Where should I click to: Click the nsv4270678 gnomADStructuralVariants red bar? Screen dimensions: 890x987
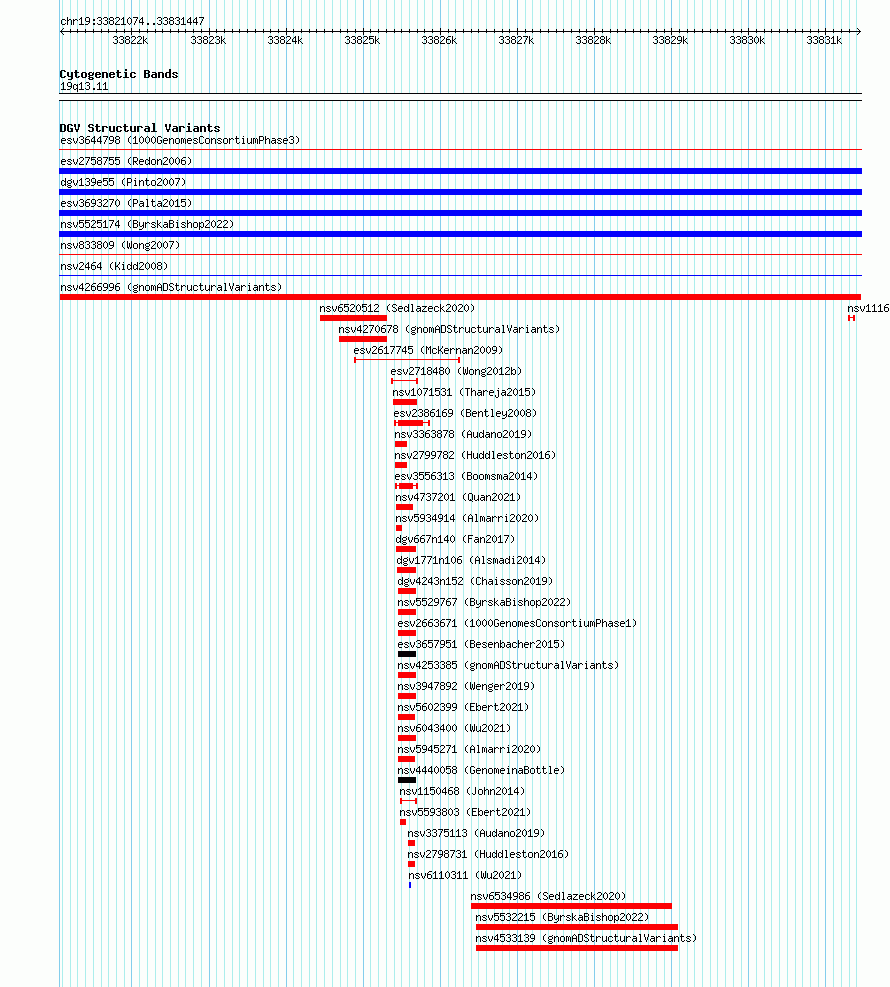pyautogui.click(x=363, y=339)
